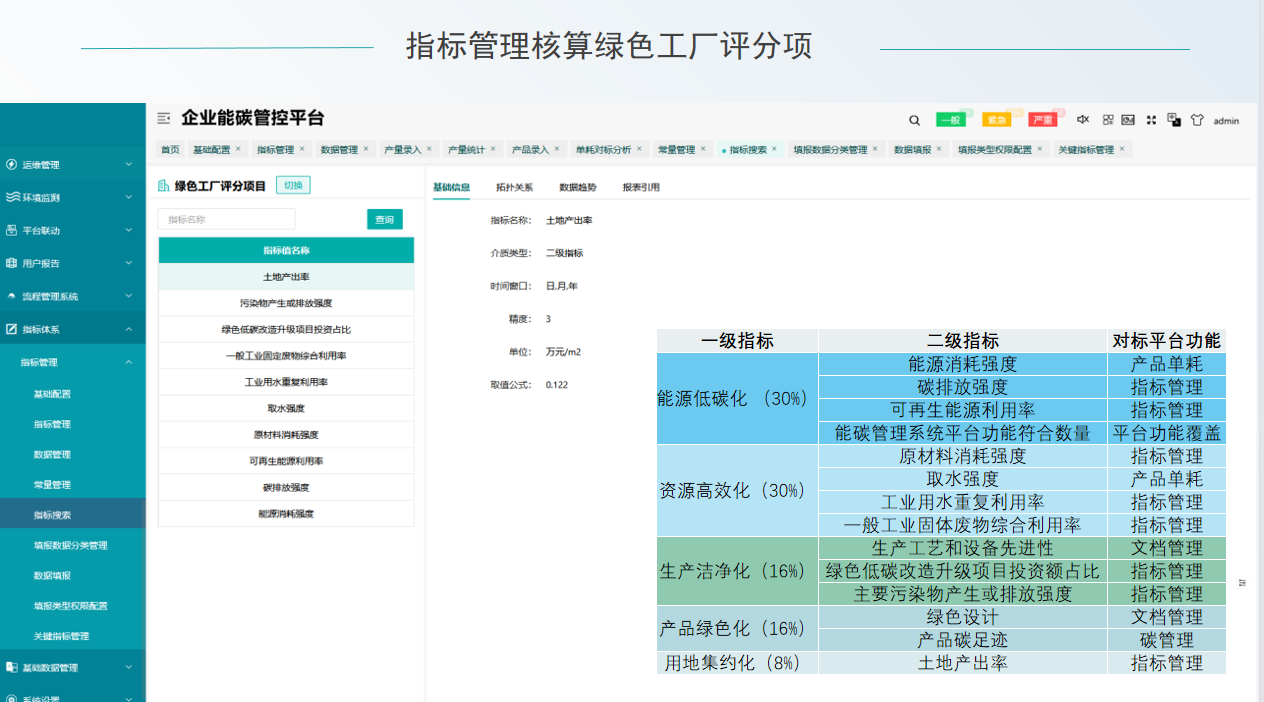Screen dimensions: 1264x702
Task: Click the red 严重 alarm badge
Action: [x=1043, y=120]
